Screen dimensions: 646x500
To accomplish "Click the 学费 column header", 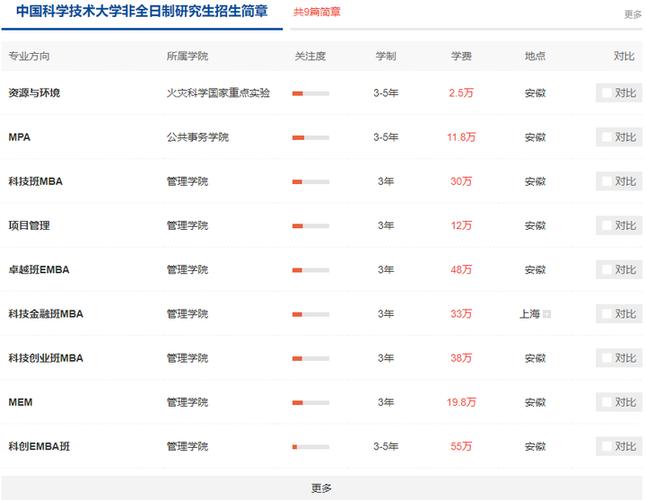I will tap(461, 56).
